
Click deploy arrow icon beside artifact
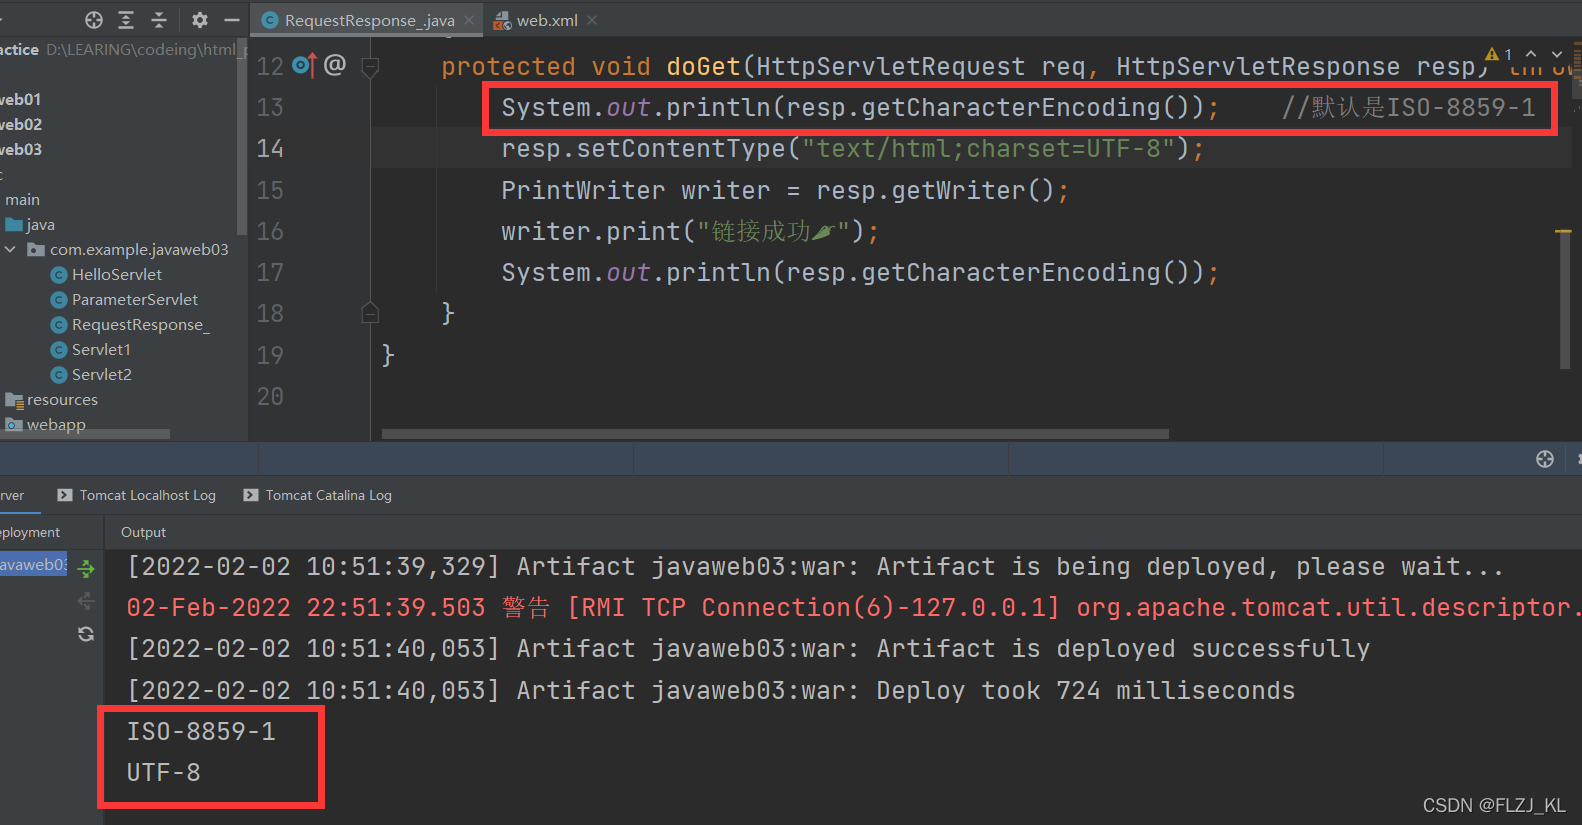tap(86, 568)
